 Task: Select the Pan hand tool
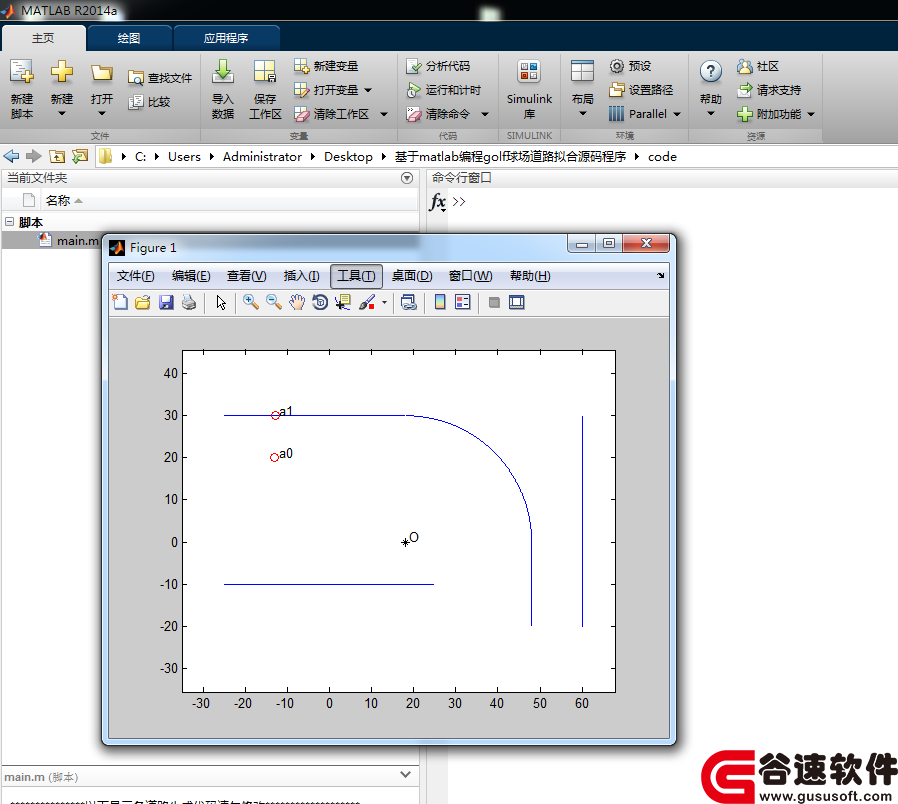tap(297, 302)
